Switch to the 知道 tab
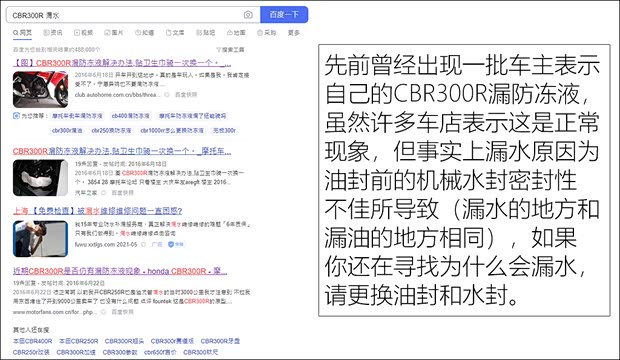The image size is (620, 360). coord(144,33)
